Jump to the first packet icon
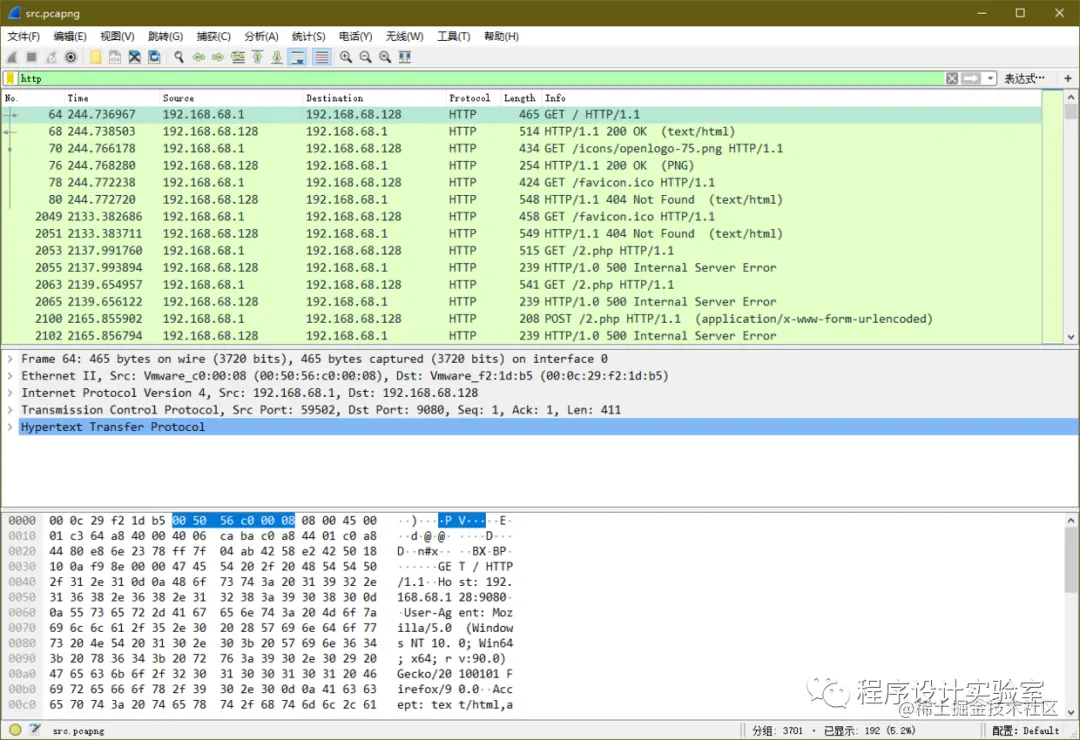The width and height of the screenshot is (1080, 740). tap(257, 57)
